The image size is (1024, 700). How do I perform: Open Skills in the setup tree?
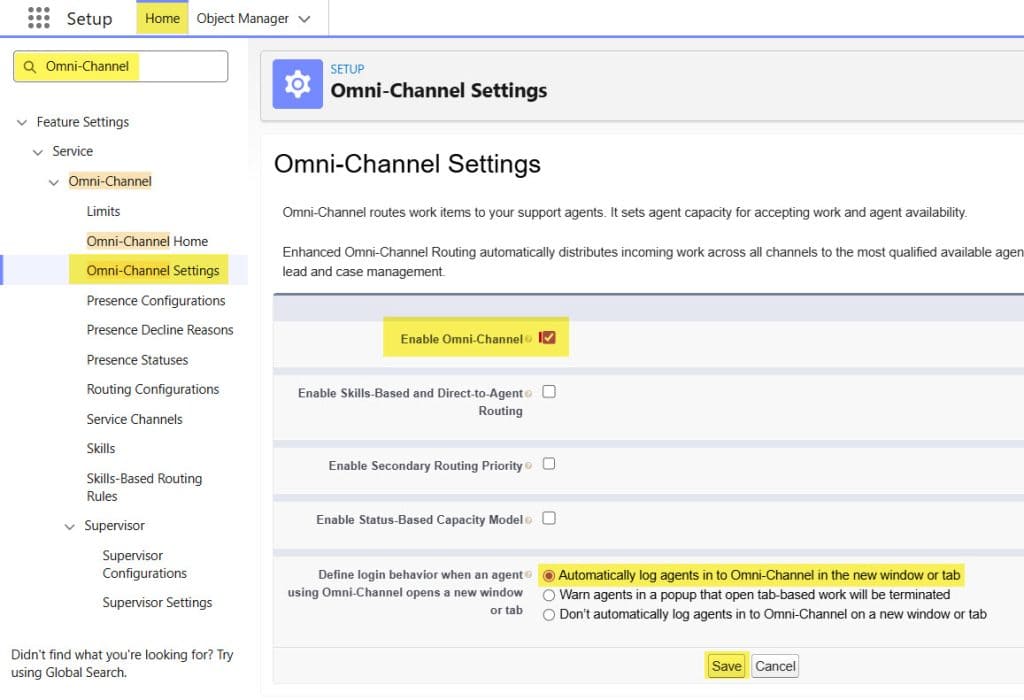(101, 449)
